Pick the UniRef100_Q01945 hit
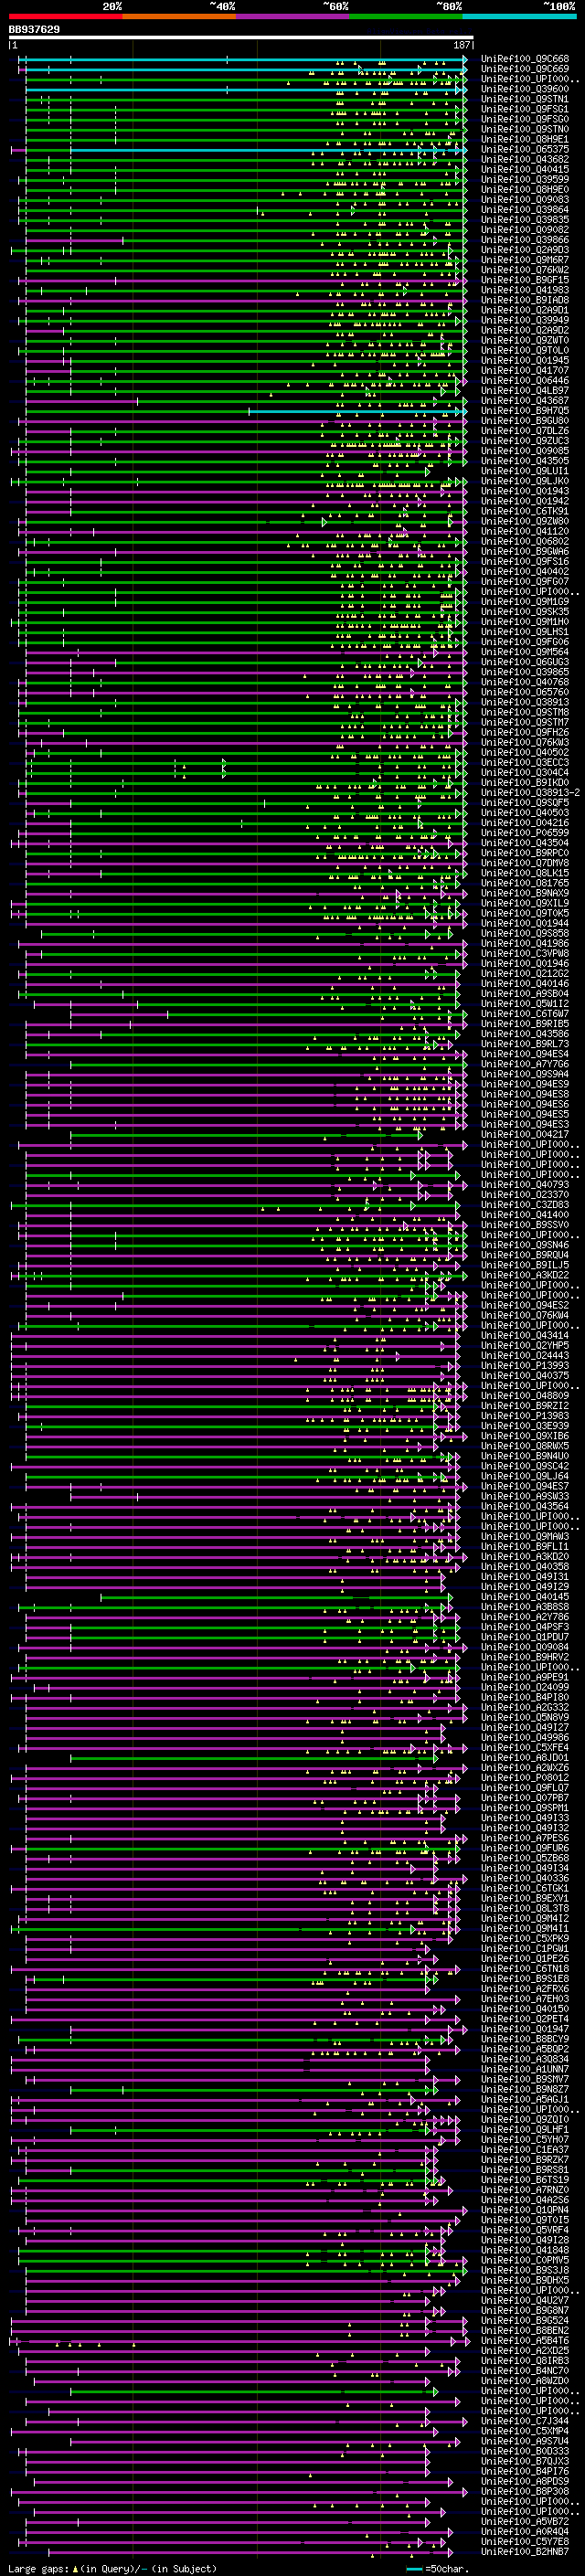 click(525, 360)
